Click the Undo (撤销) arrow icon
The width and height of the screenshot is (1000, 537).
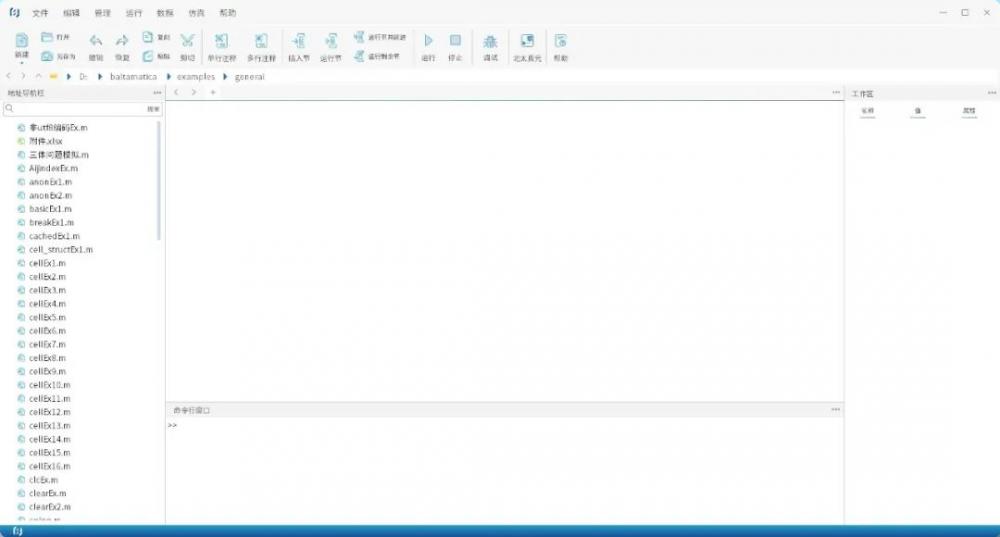[96, 41]
